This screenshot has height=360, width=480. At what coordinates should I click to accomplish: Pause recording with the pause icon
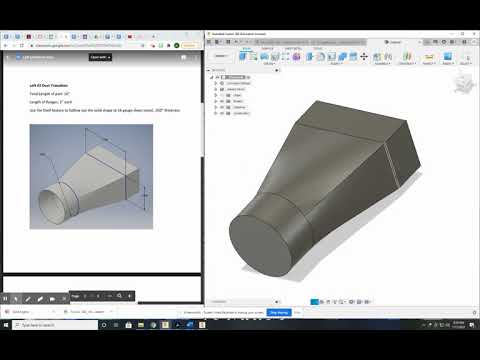point(5,299)
